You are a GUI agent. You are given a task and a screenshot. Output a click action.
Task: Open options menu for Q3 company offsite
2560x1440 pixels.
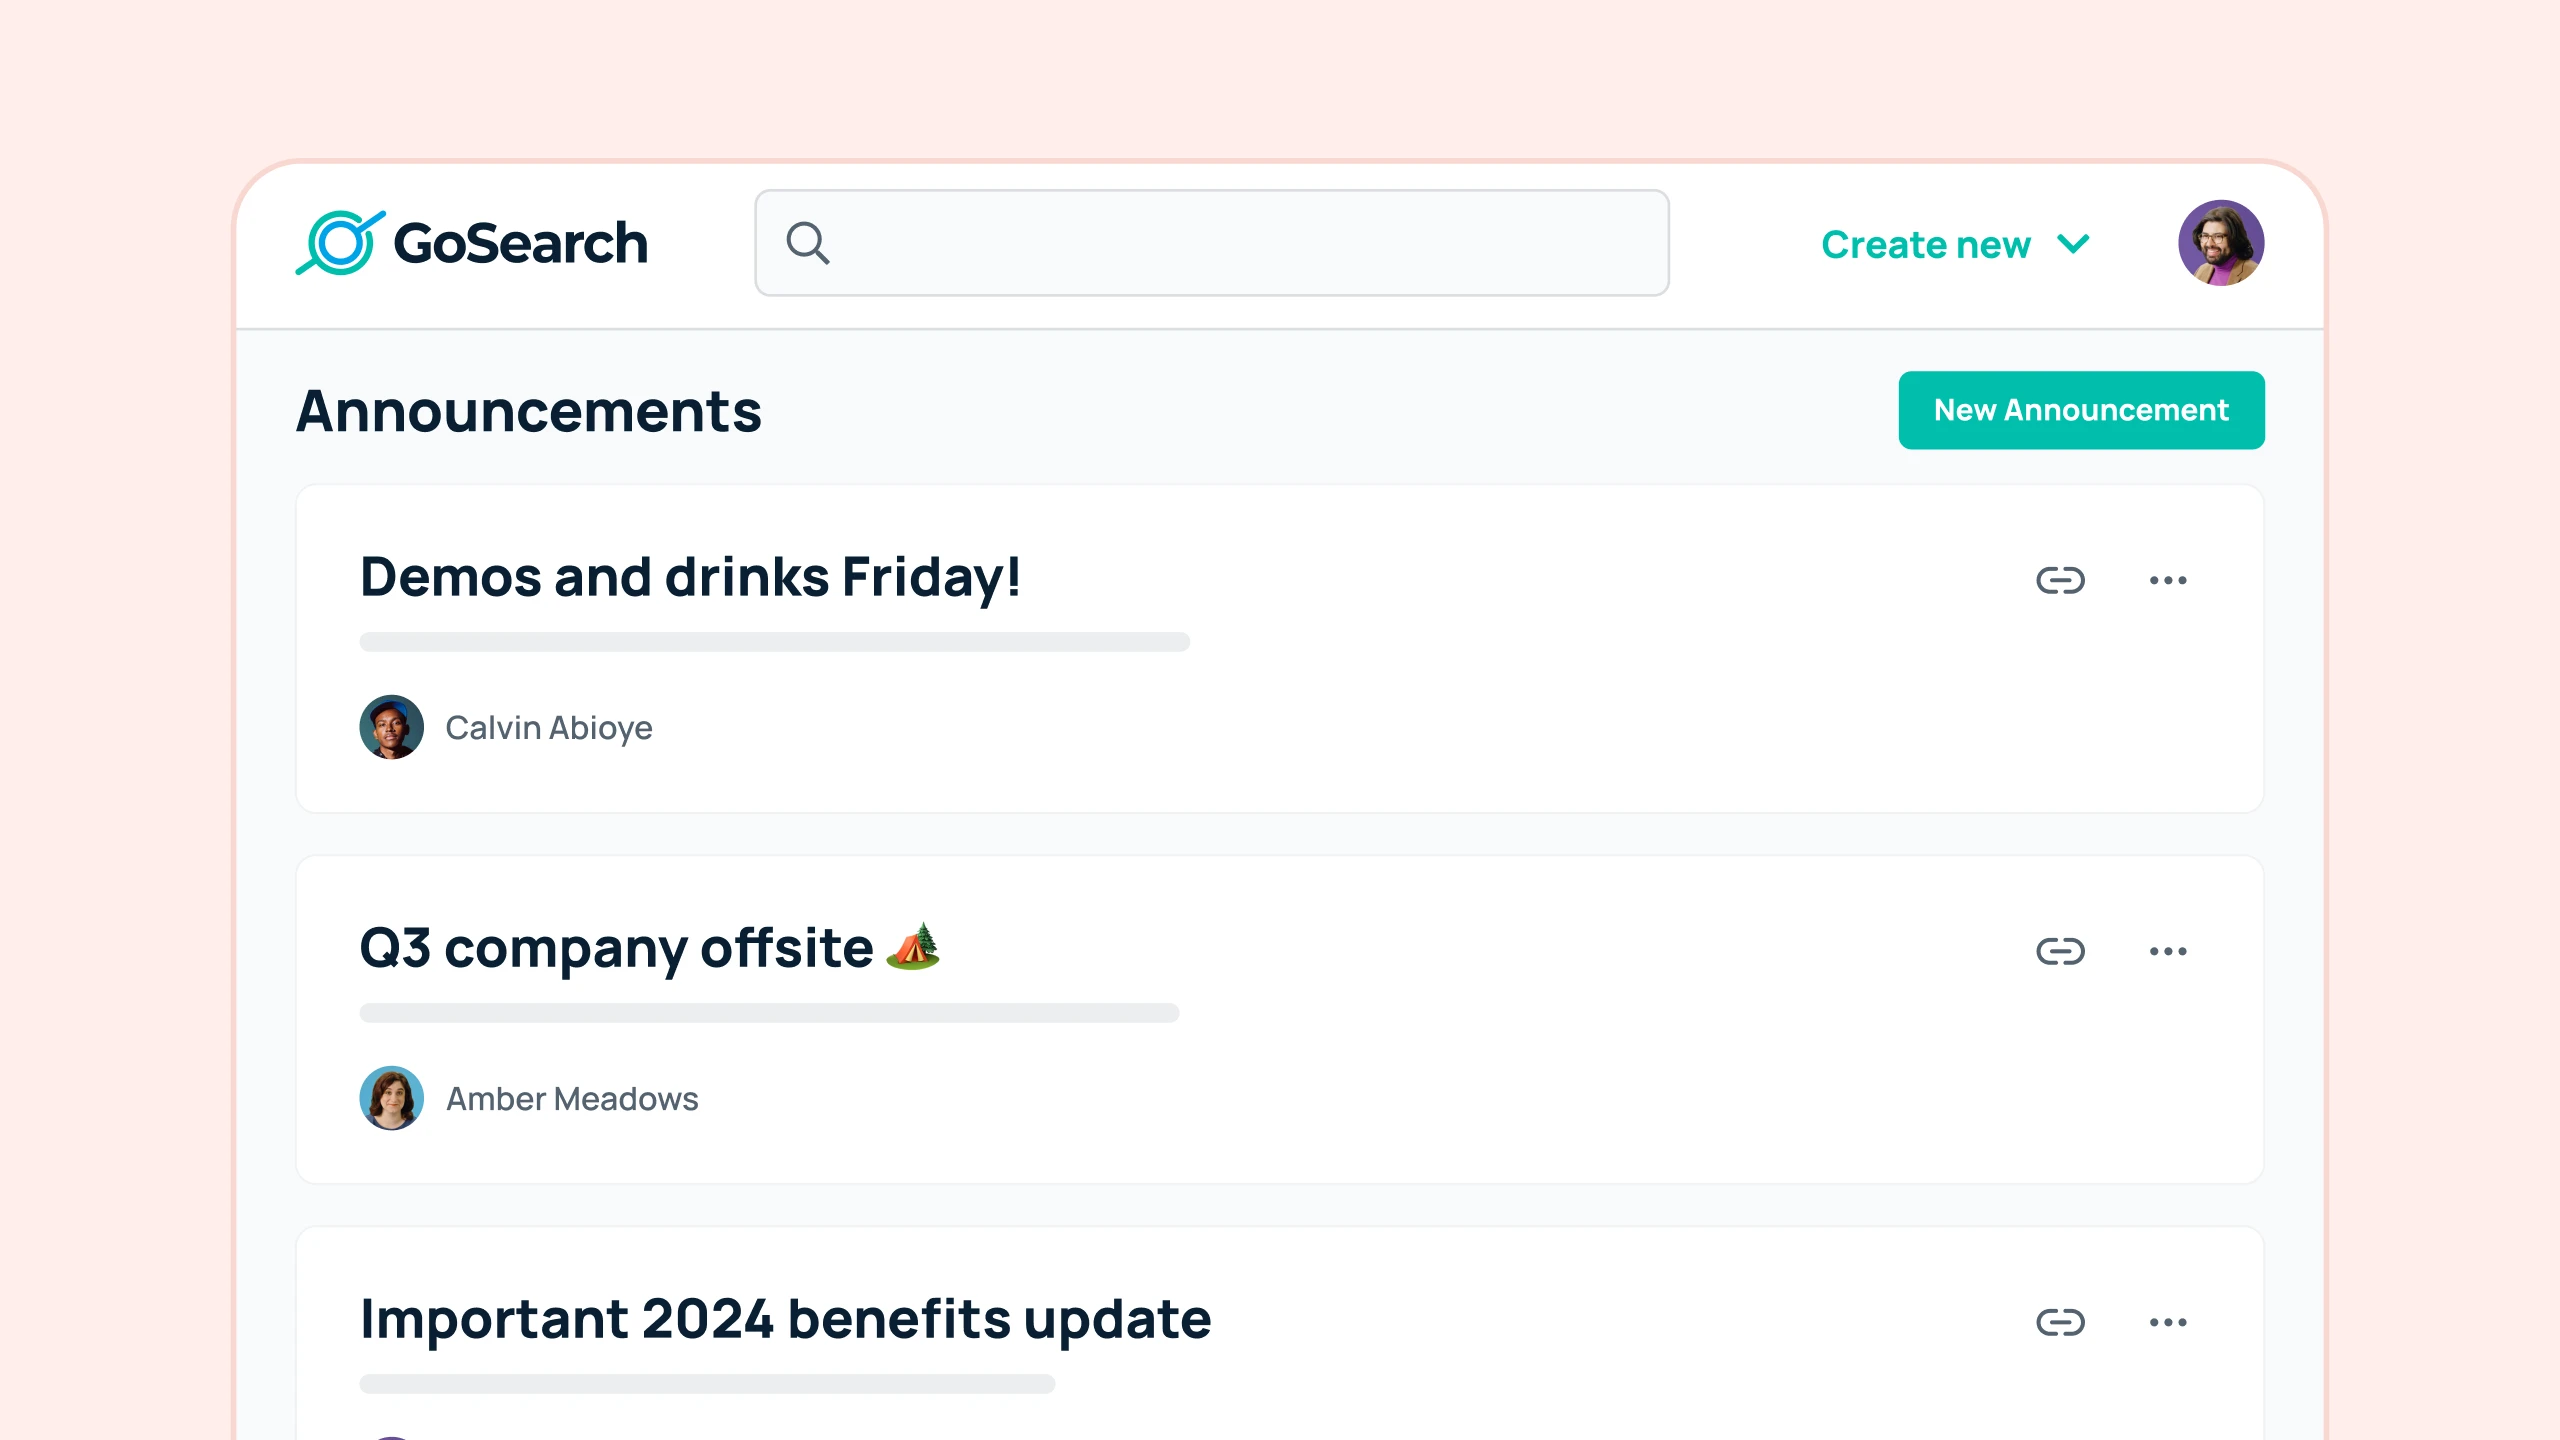[2168, 951]
